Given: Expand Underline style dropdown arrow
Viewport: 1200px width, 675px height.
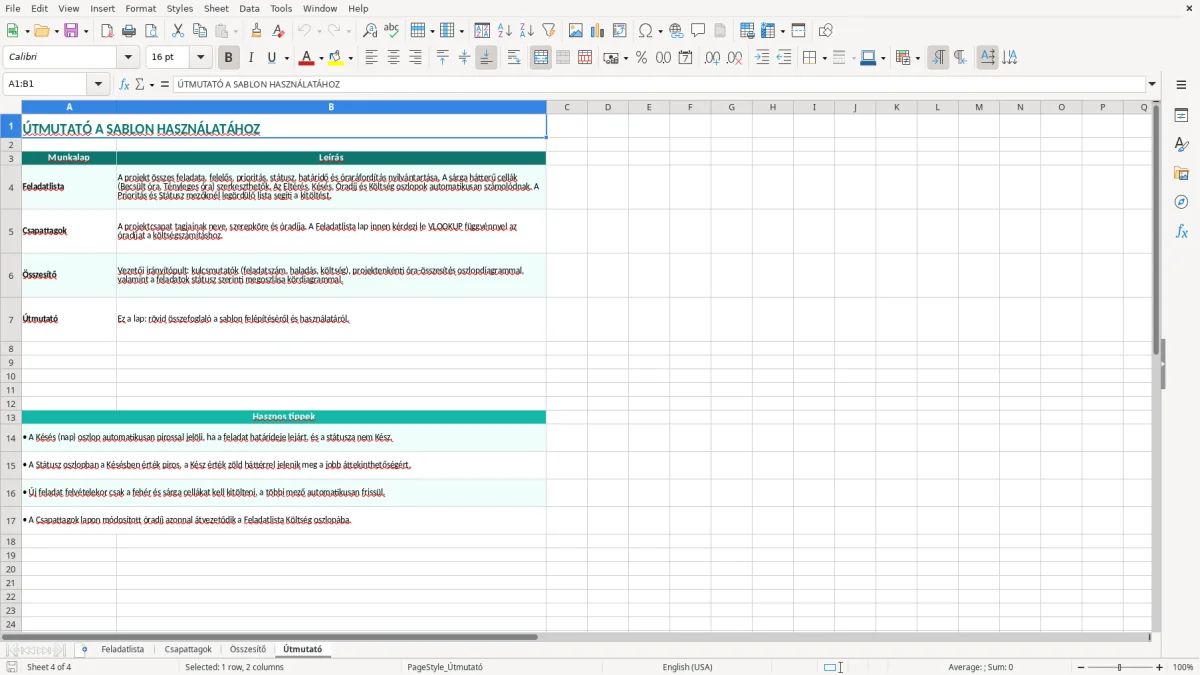Looking at the screenshot, I should pyautogui.click(x=286, y=58).
